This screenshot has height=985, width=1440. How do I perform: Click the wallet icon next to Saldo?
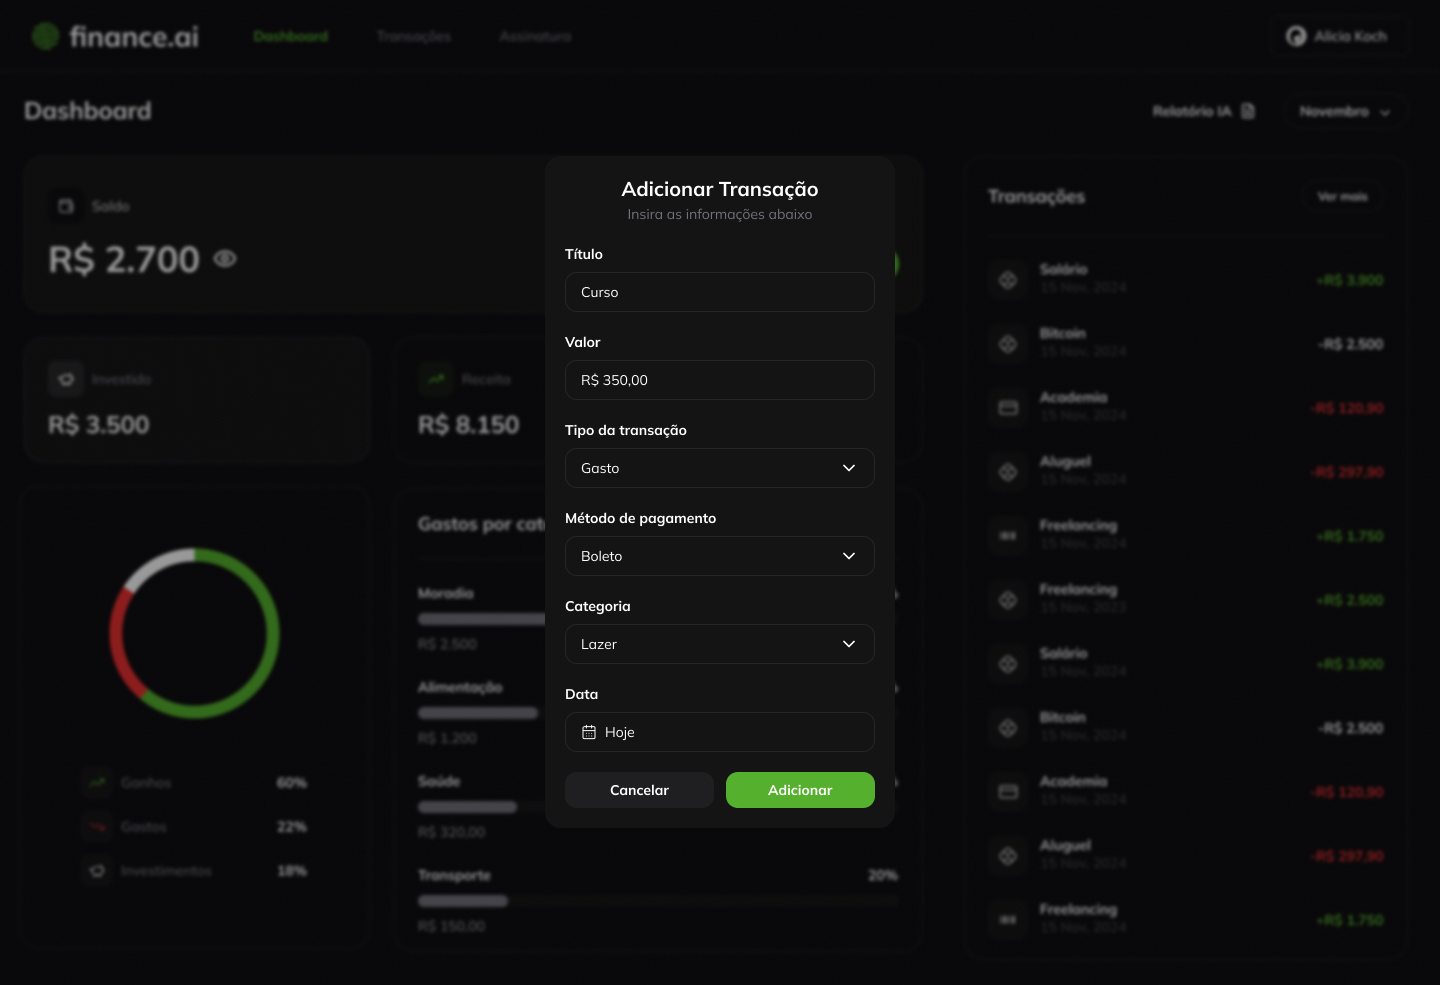click(x=66, y=206)
